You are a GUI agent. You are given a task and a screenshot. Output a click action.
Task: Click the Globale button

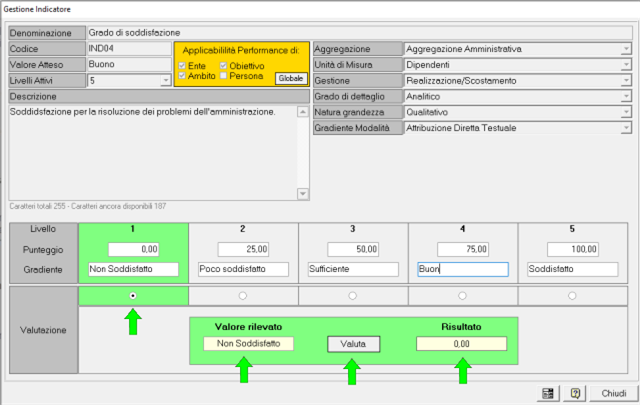click(290, 77)
